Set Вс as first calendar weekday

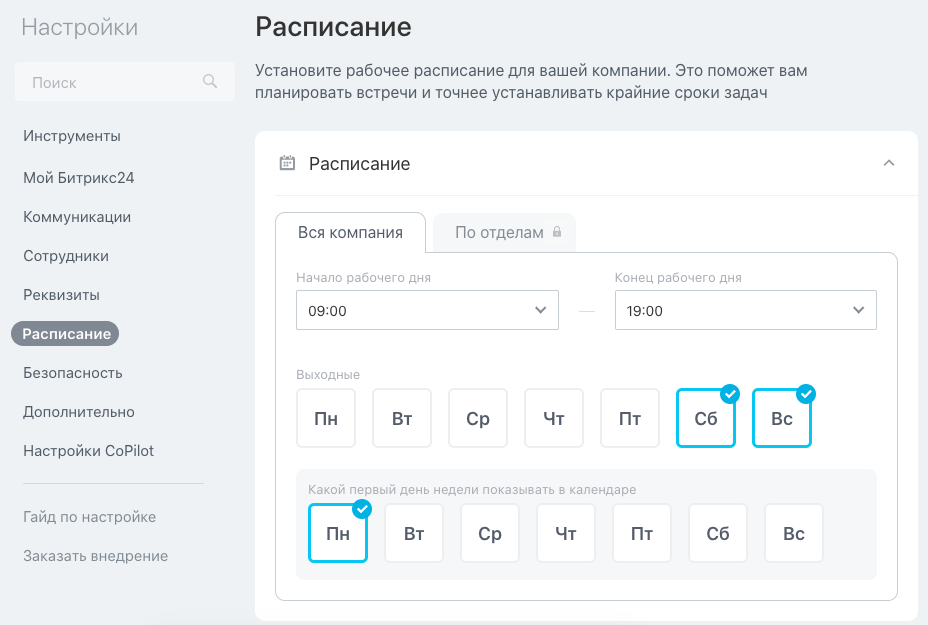point(794,533)
